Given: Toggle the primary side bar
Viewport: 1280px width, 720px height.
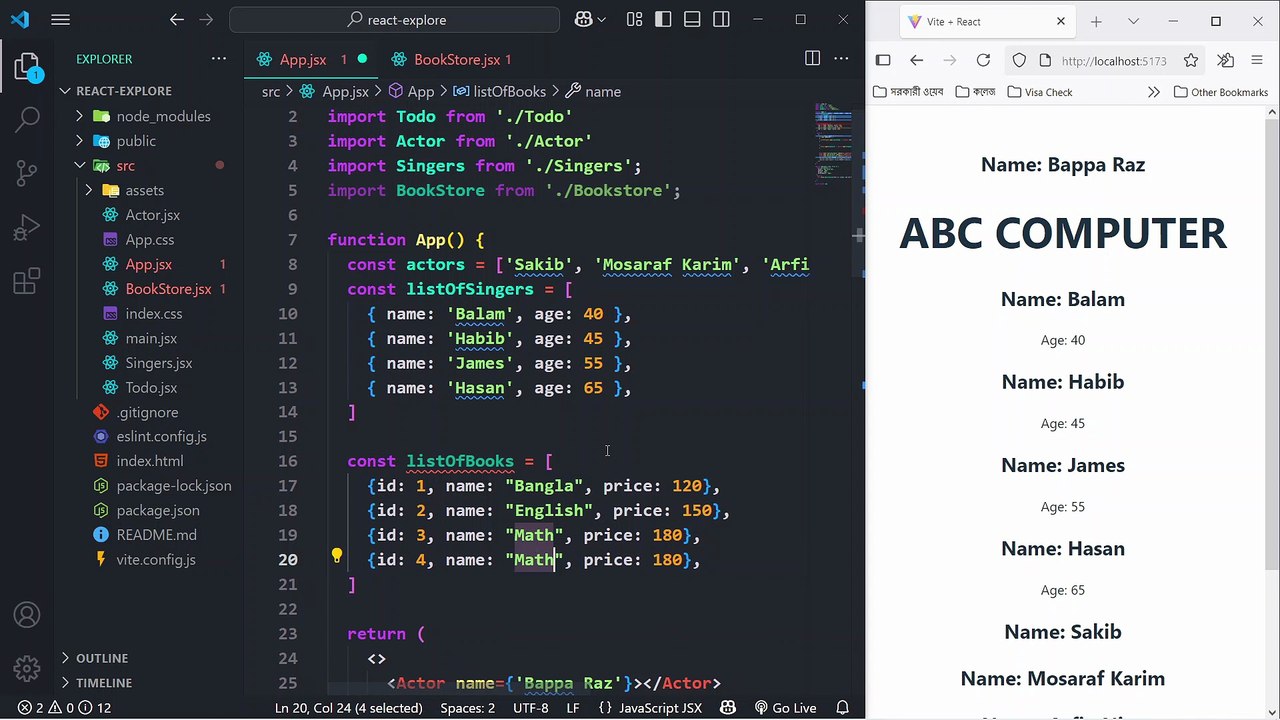Looking at the screenshot, I should pos(663,20).
